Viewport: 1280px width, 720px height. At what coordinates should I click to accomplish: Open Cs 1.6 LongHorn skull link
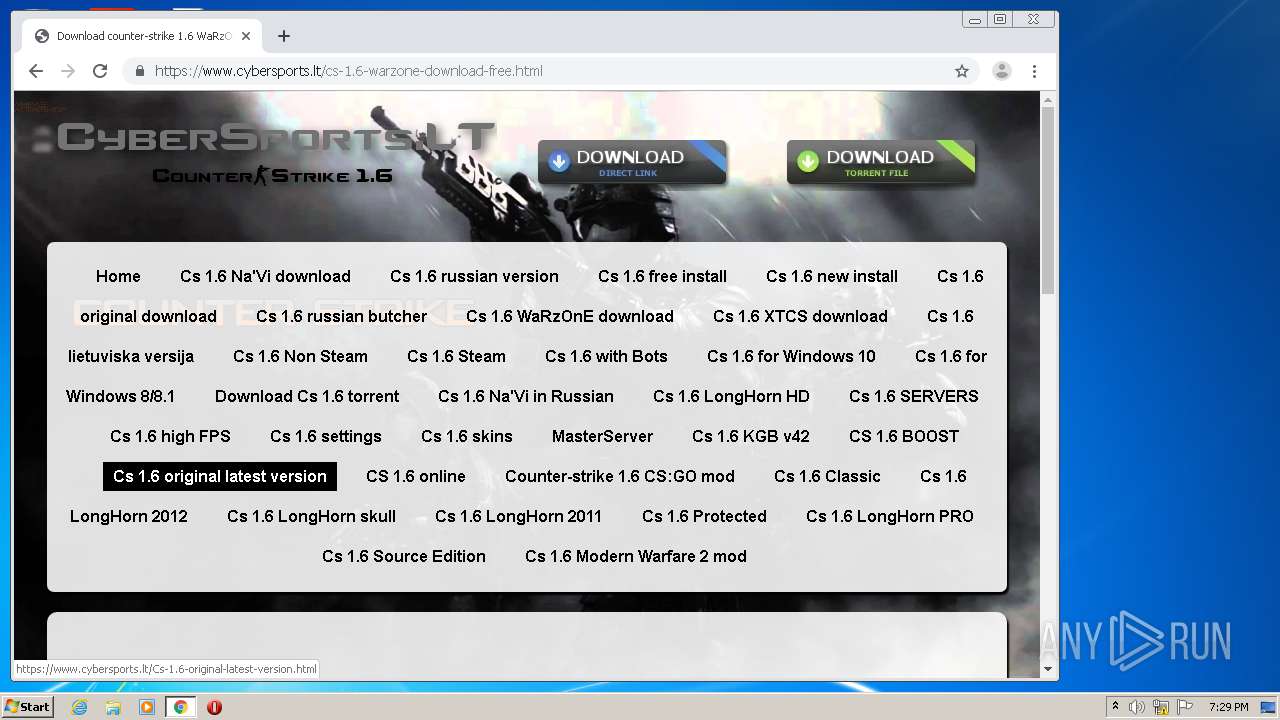point(311,516)
